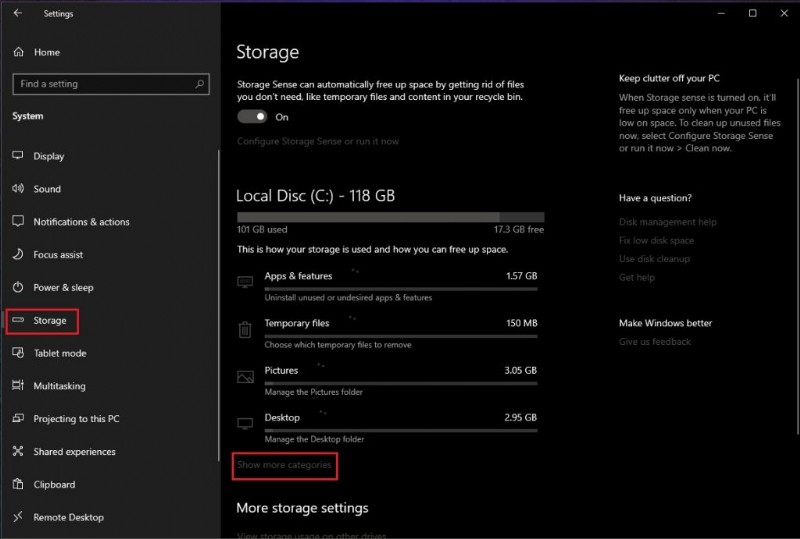Select the Clipboard icon
The image size is (800, 539).
tap(18, 483)
